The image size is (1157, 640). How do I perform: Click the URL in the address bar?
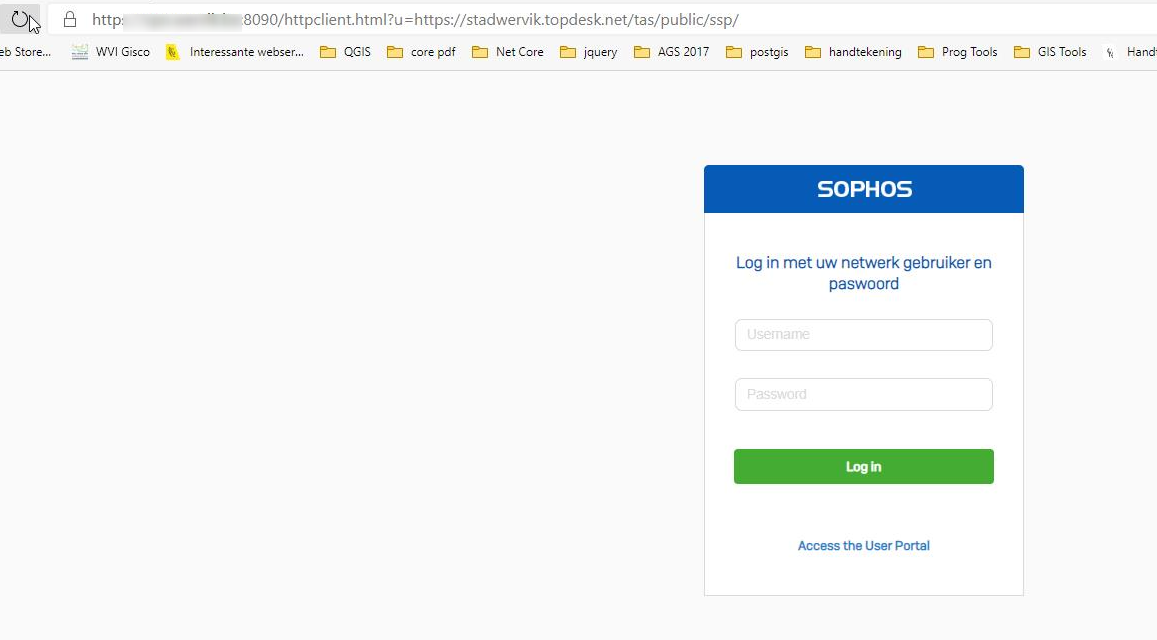[x=415, y=20]
